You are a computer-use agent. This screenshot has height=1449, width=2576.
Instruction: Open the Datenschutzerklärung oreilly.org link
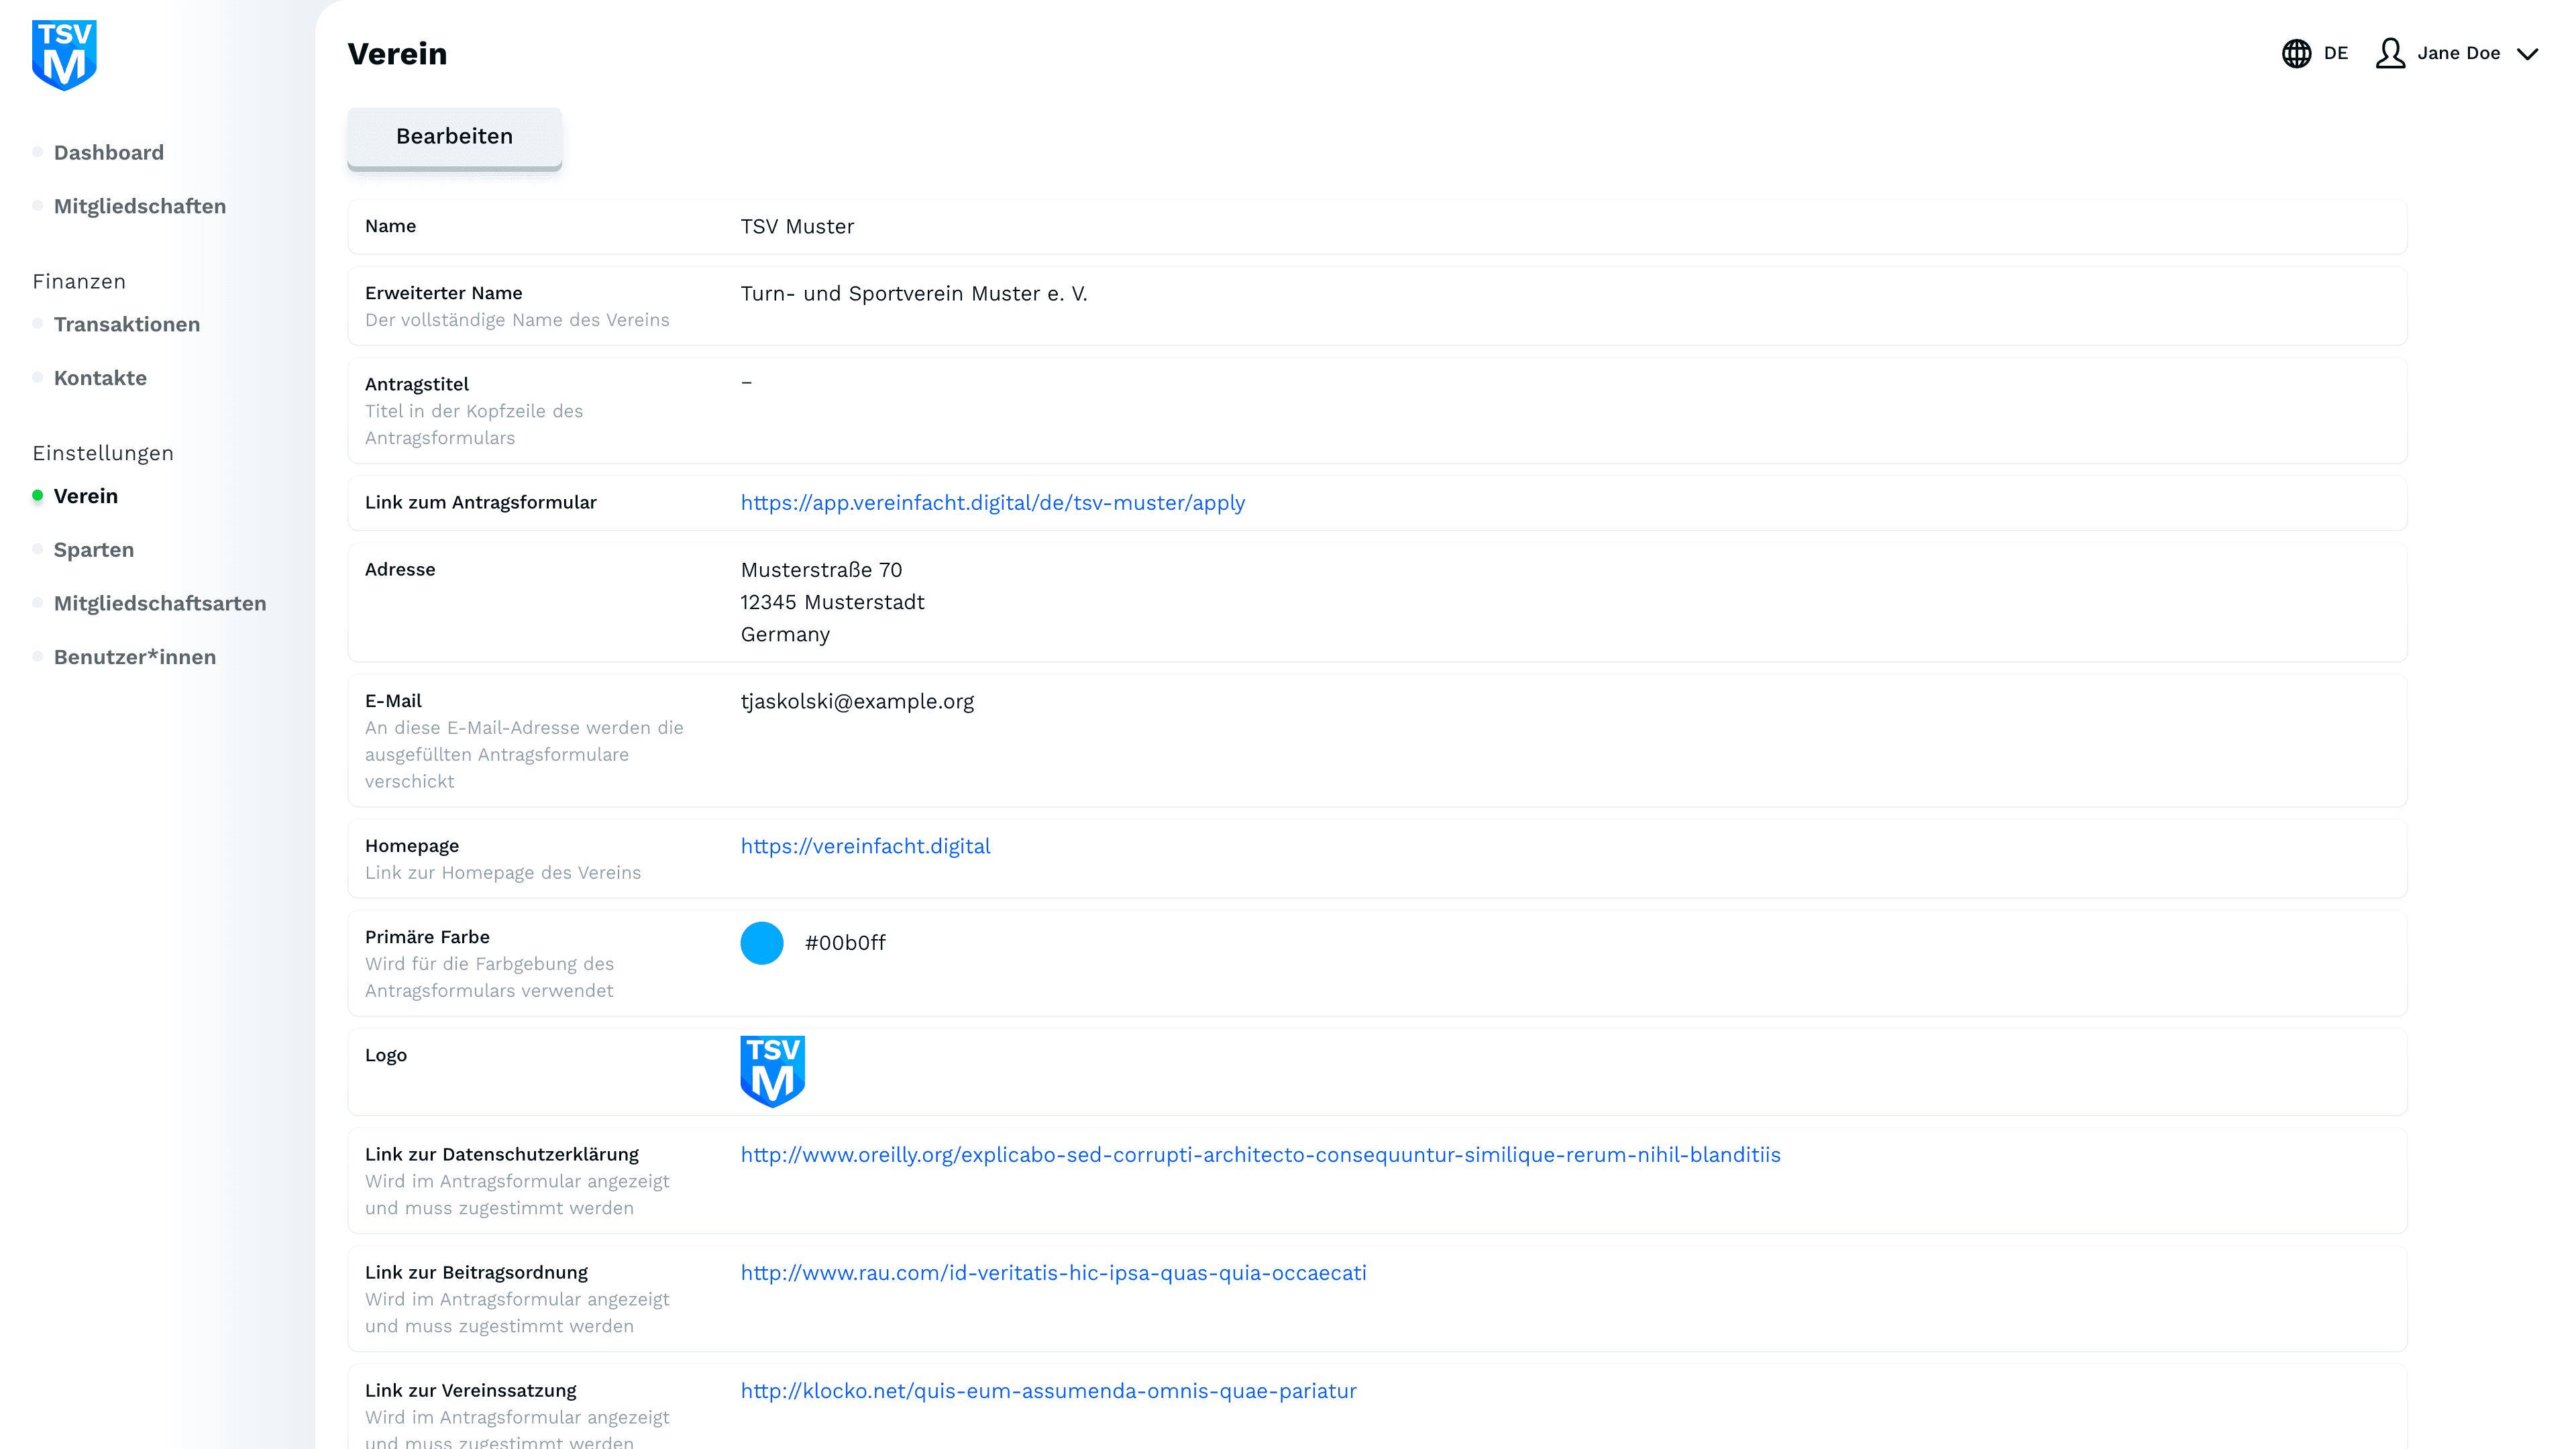pyautogui.click(x=1260, y=1155)
